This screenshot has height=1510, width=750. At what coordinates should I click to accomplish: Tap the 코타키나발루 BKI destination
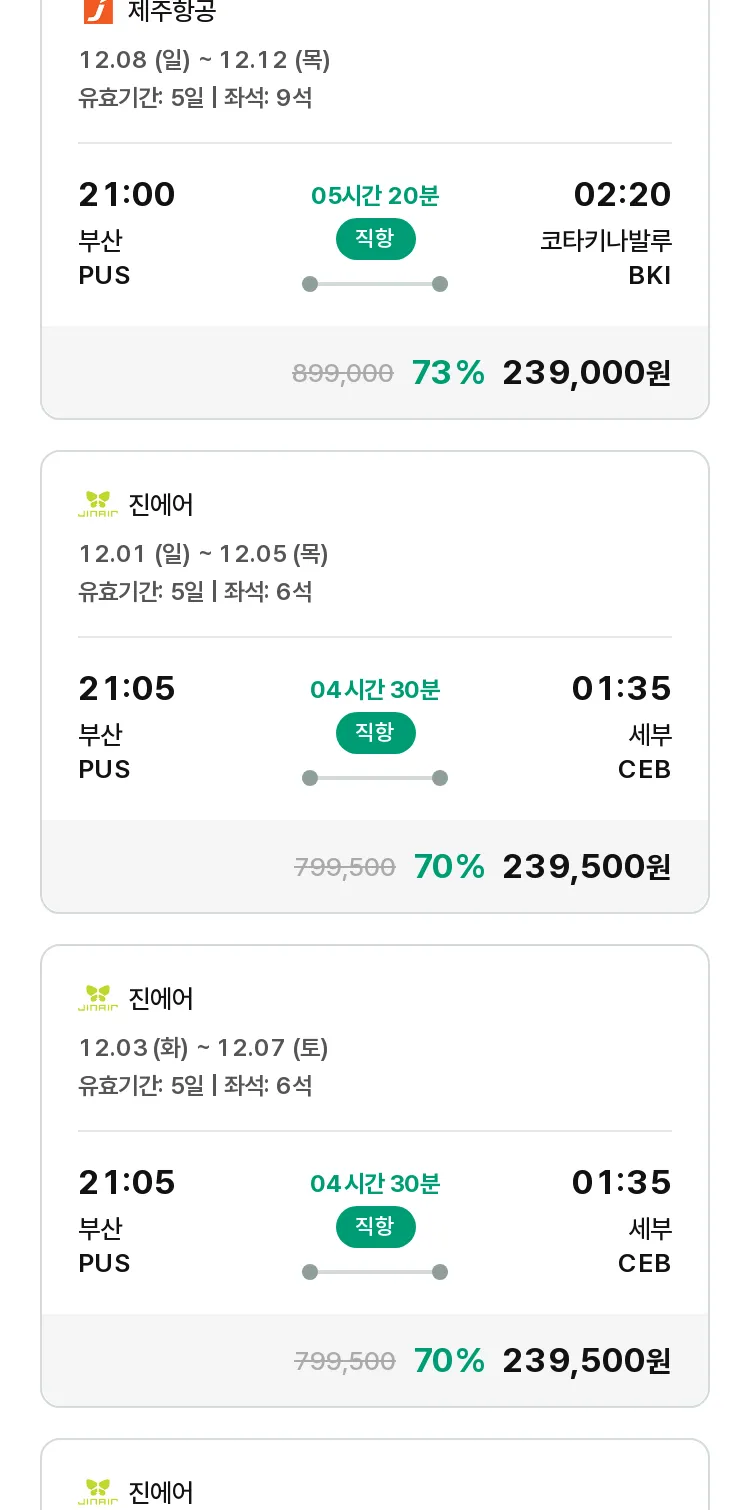coord(606,258)
